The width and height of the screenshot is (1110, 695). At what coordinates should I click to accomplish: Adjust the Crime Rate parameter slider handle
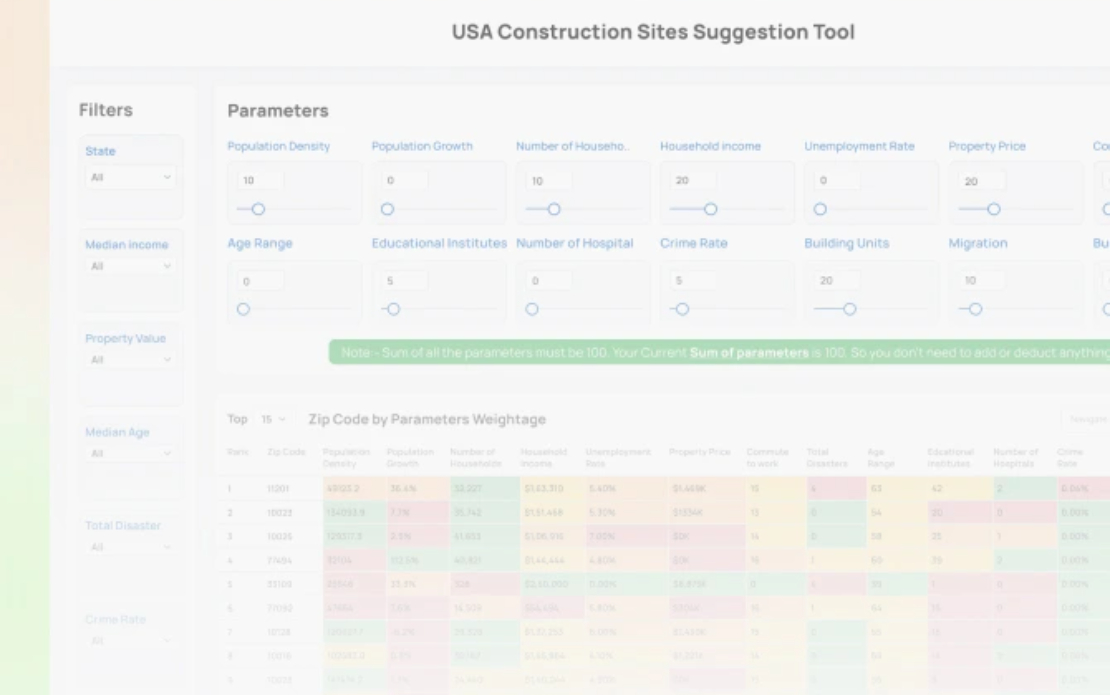point(682,309)
